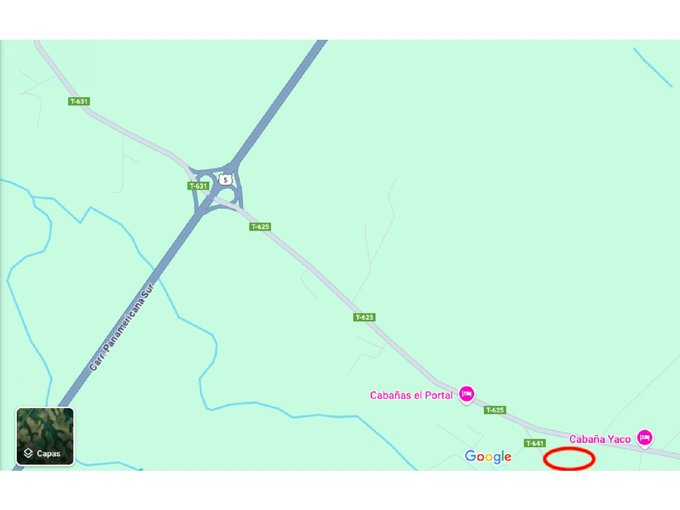Select the T-625 badge near Cabañas el Portal

point(495,410)
